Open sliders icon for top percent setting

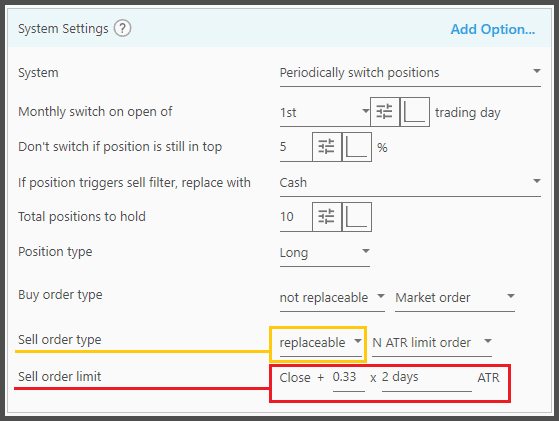327,147
